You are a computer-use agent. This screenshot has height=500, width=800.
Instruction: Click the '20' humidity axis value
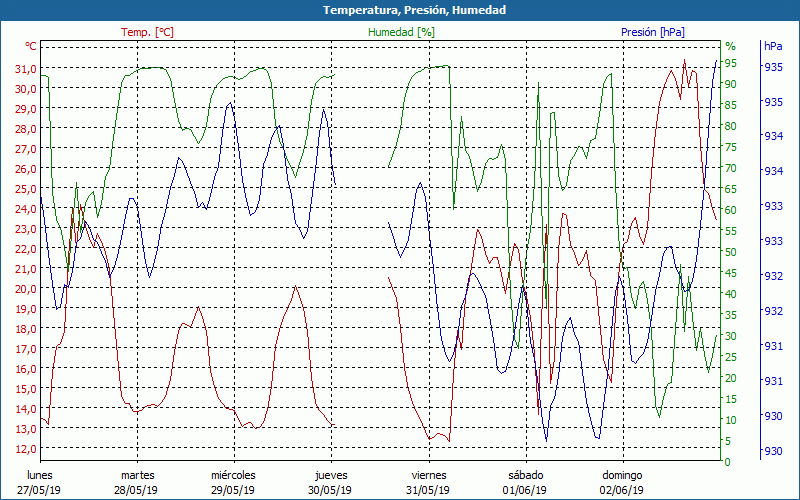pyautogui.click(x=731, y=378)
